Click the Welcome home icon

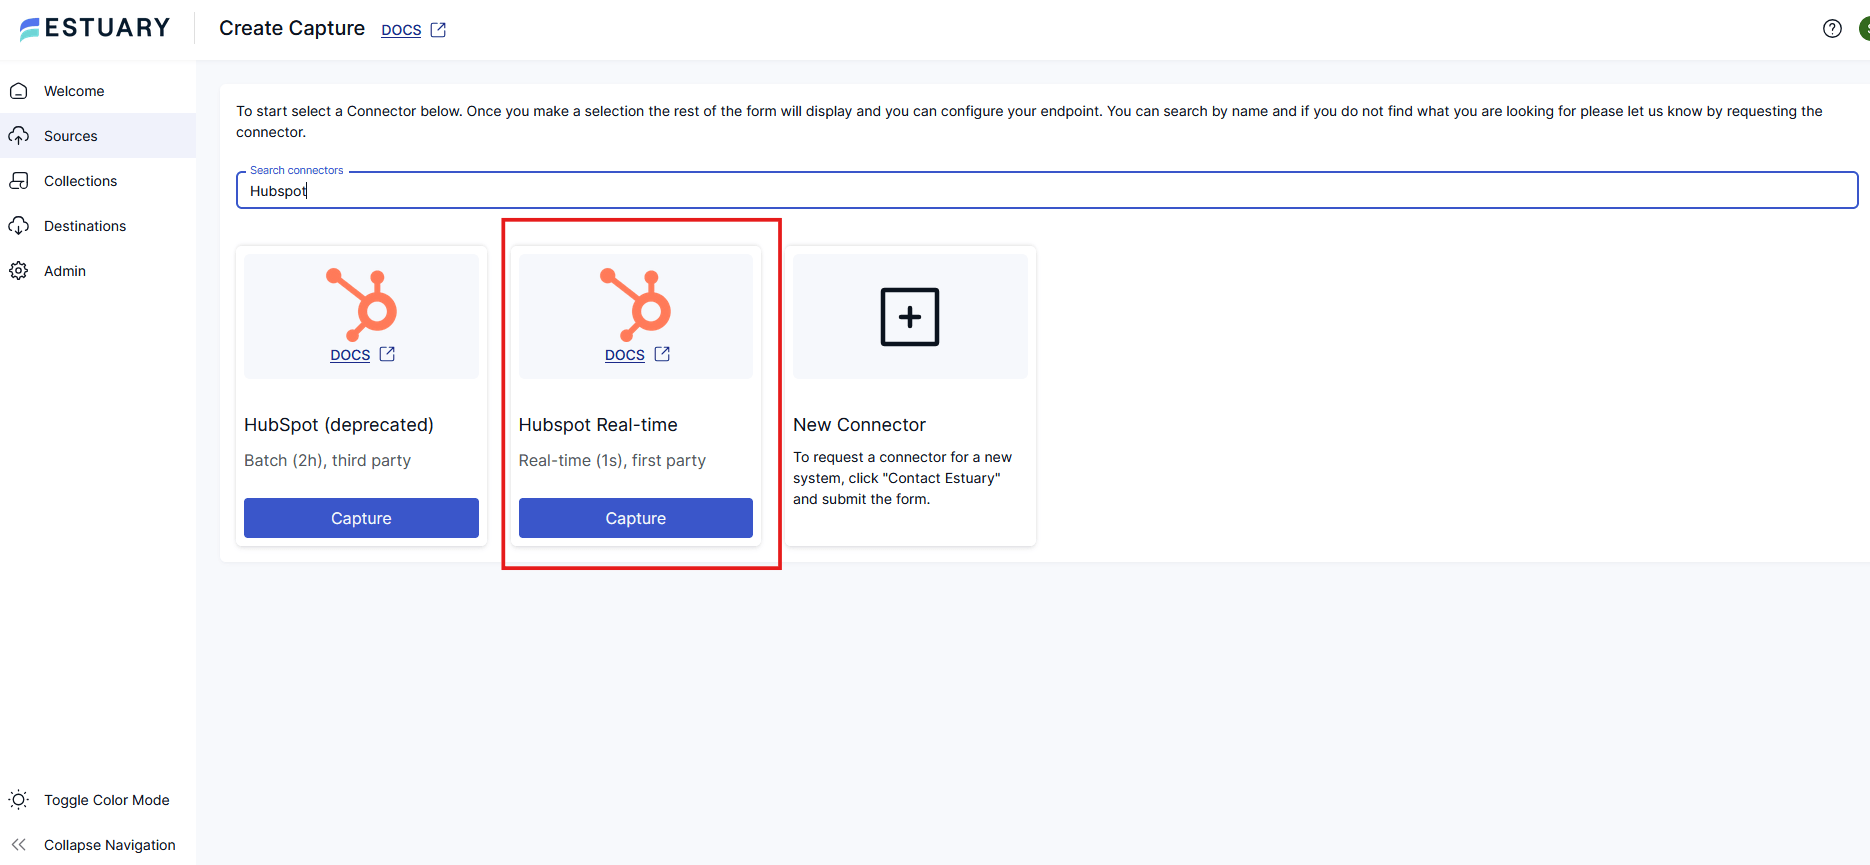click(19, 91)
